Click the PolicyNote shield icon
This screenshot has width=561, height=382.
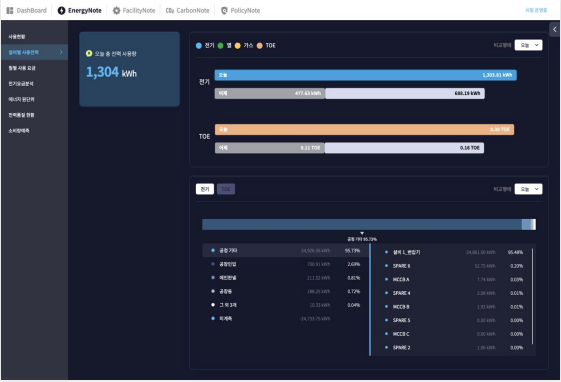pyautogui.click(x=224, y=10)
